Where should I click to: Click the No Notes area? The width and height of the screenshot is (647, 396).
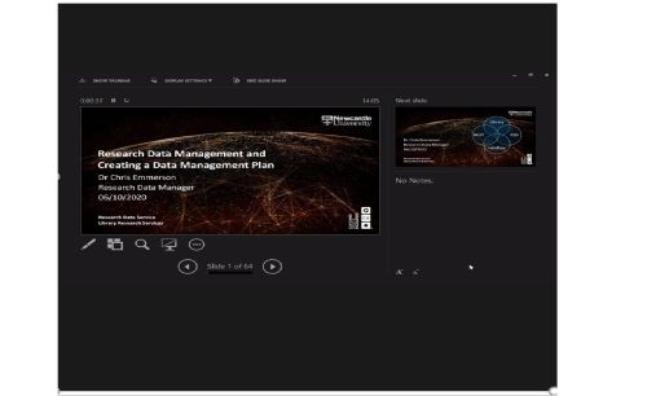pyautogui.click(x=414, y=180)
